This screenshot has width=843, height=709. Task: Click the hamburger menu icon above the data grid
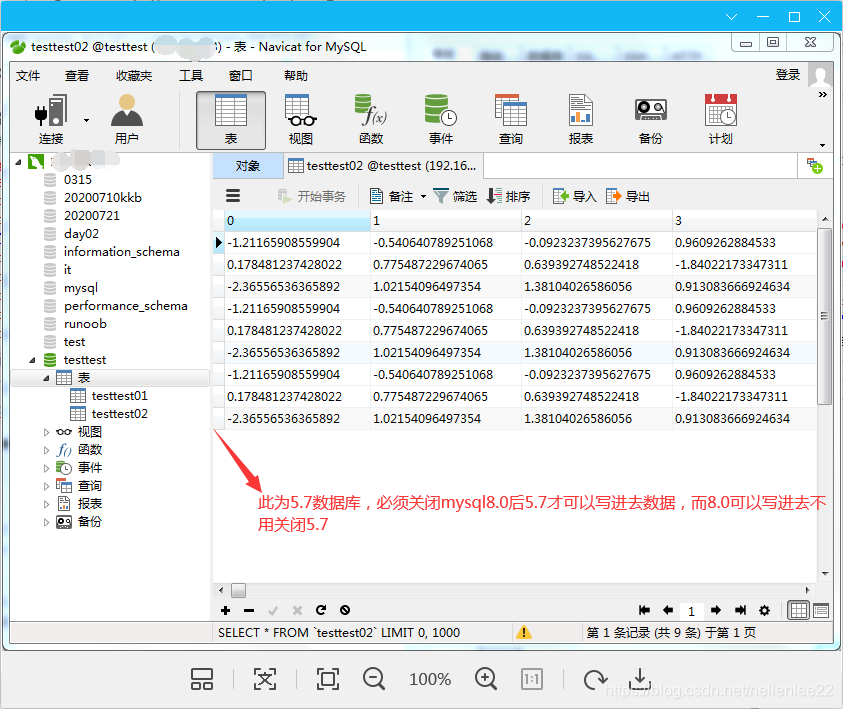[x=233, y=196]
